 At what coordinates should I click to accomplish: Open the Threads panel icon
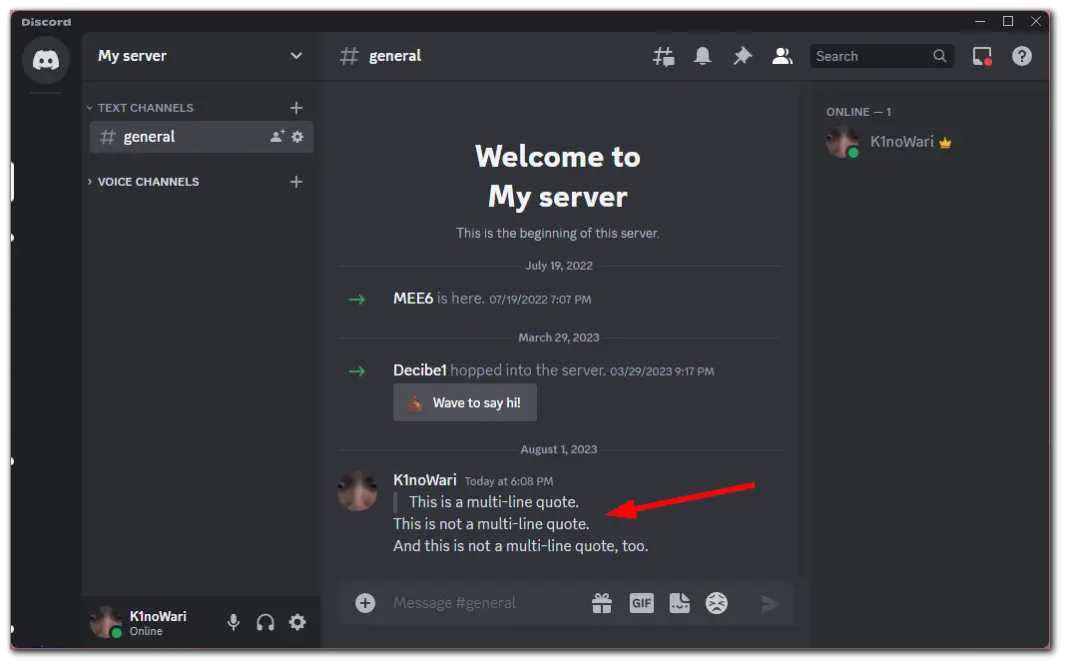663,56
